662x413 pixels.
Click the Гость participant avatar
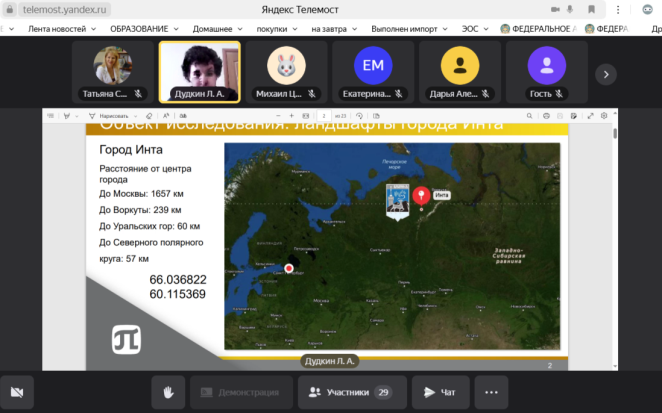[546, 68]
